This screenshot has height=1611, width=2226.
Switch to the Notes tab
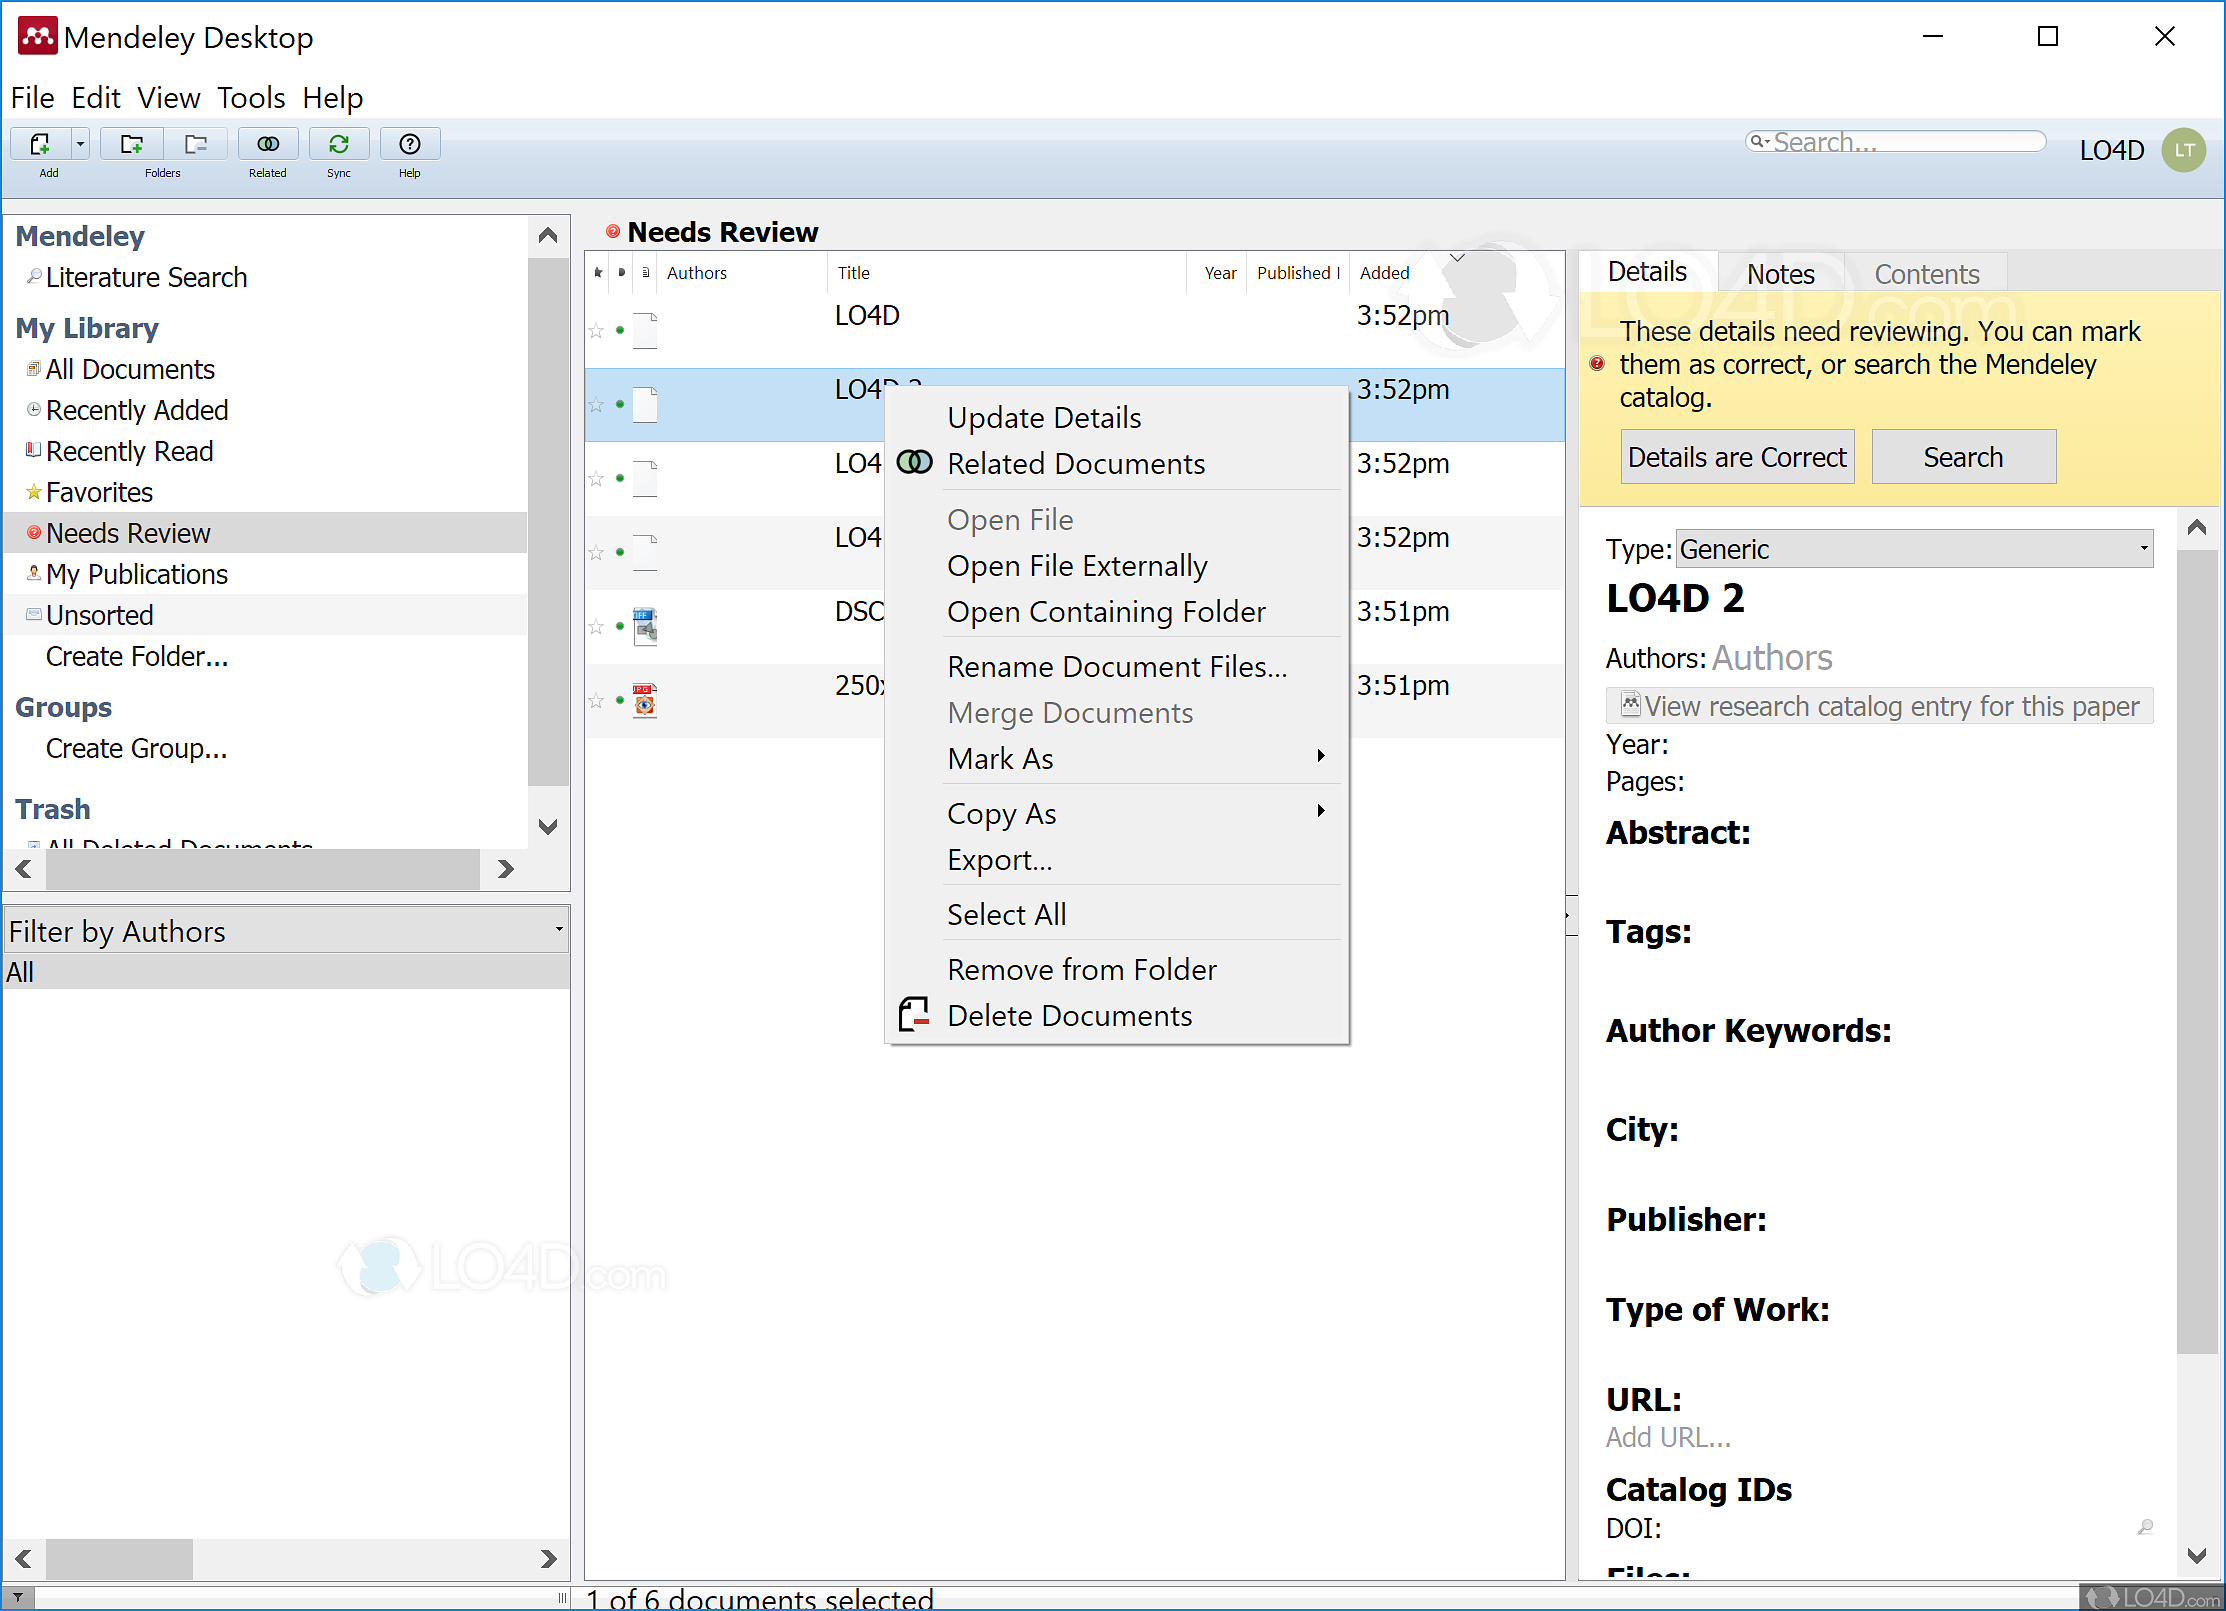(1780, 274)
